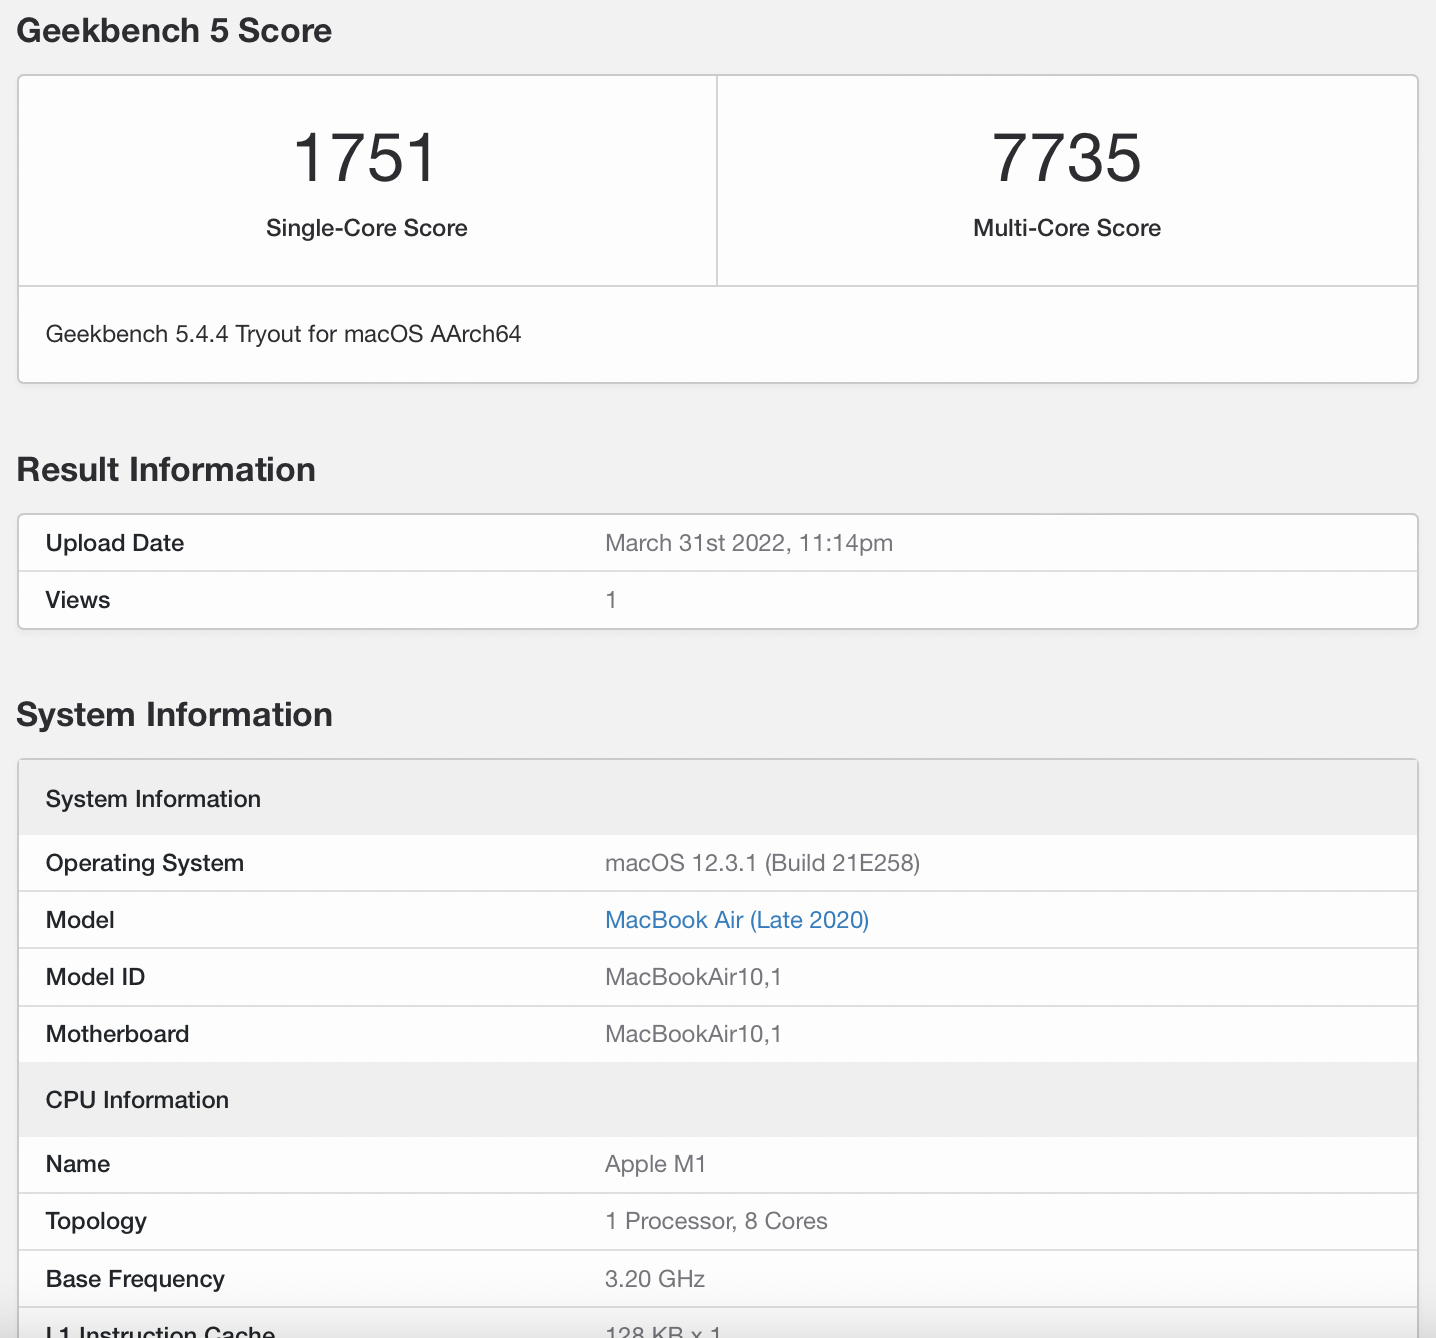Click the Motherboard label
This screenshot has width=1436, height=1338.
117,1034
